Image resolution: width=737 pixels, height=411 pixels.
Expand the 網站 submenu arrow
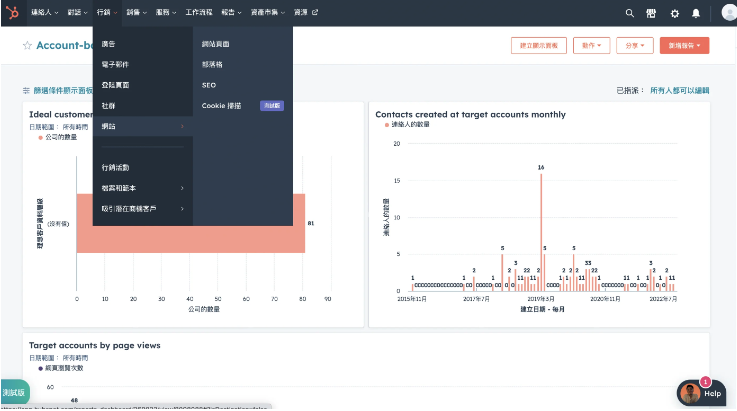coord(182,127)
